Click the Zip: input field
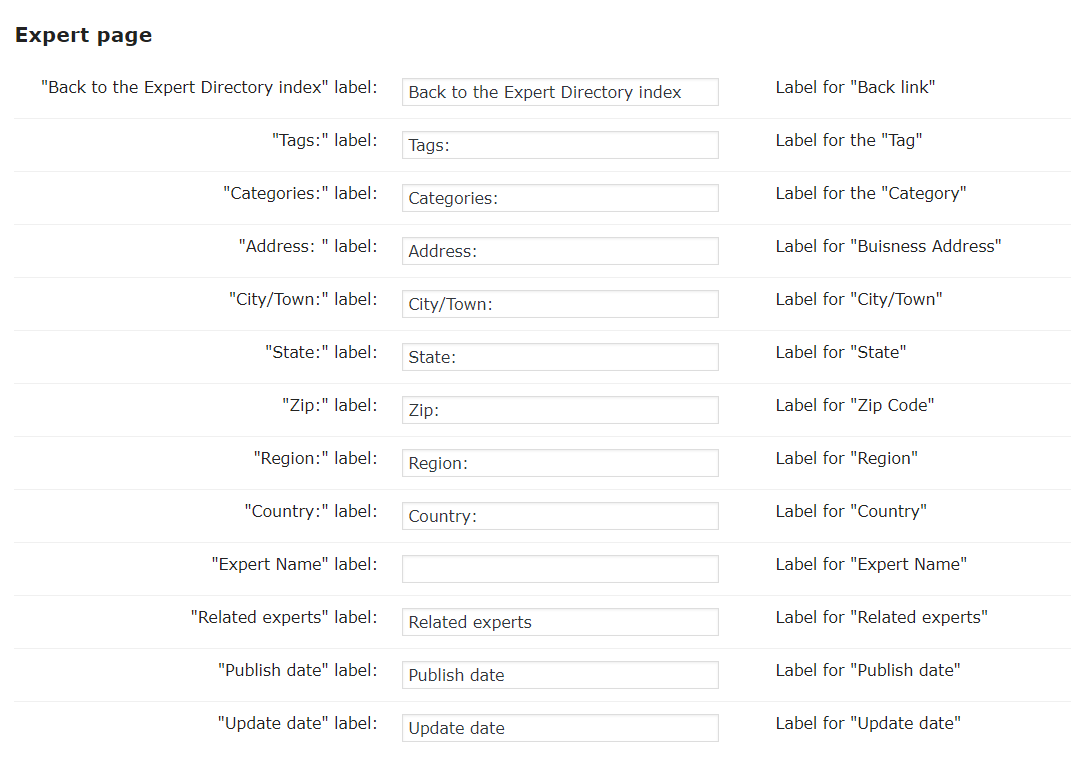This screenshot has width=1071, height=773. [560, 410]
